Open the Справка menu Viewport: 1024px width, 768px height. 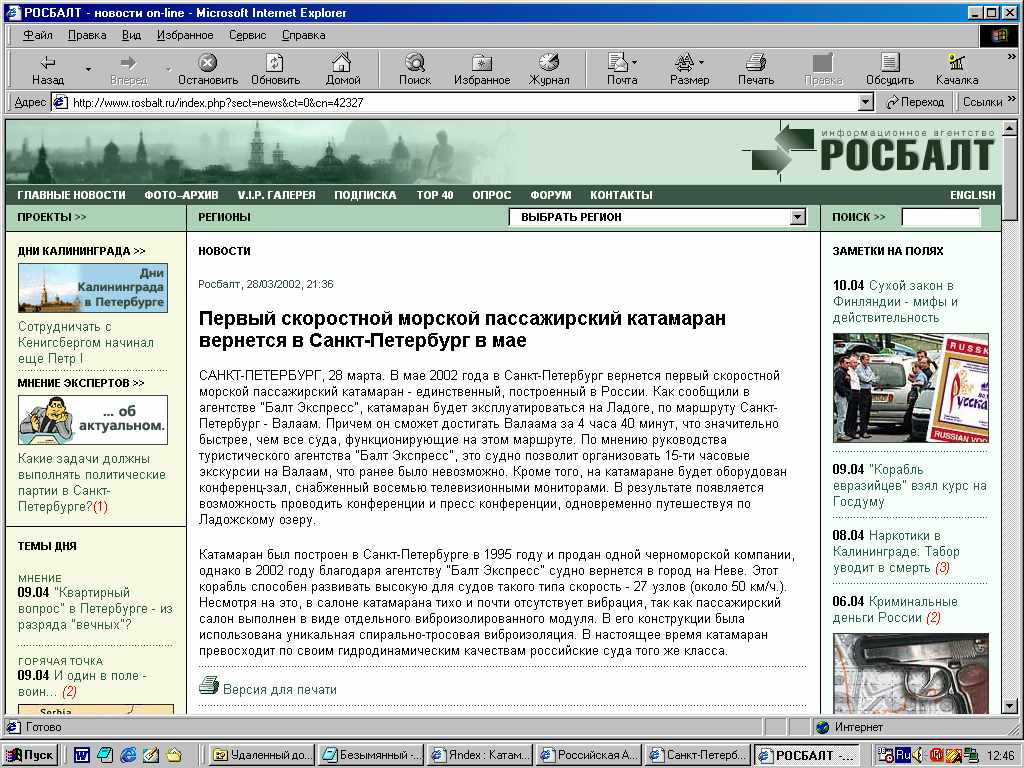click(304, 35)
